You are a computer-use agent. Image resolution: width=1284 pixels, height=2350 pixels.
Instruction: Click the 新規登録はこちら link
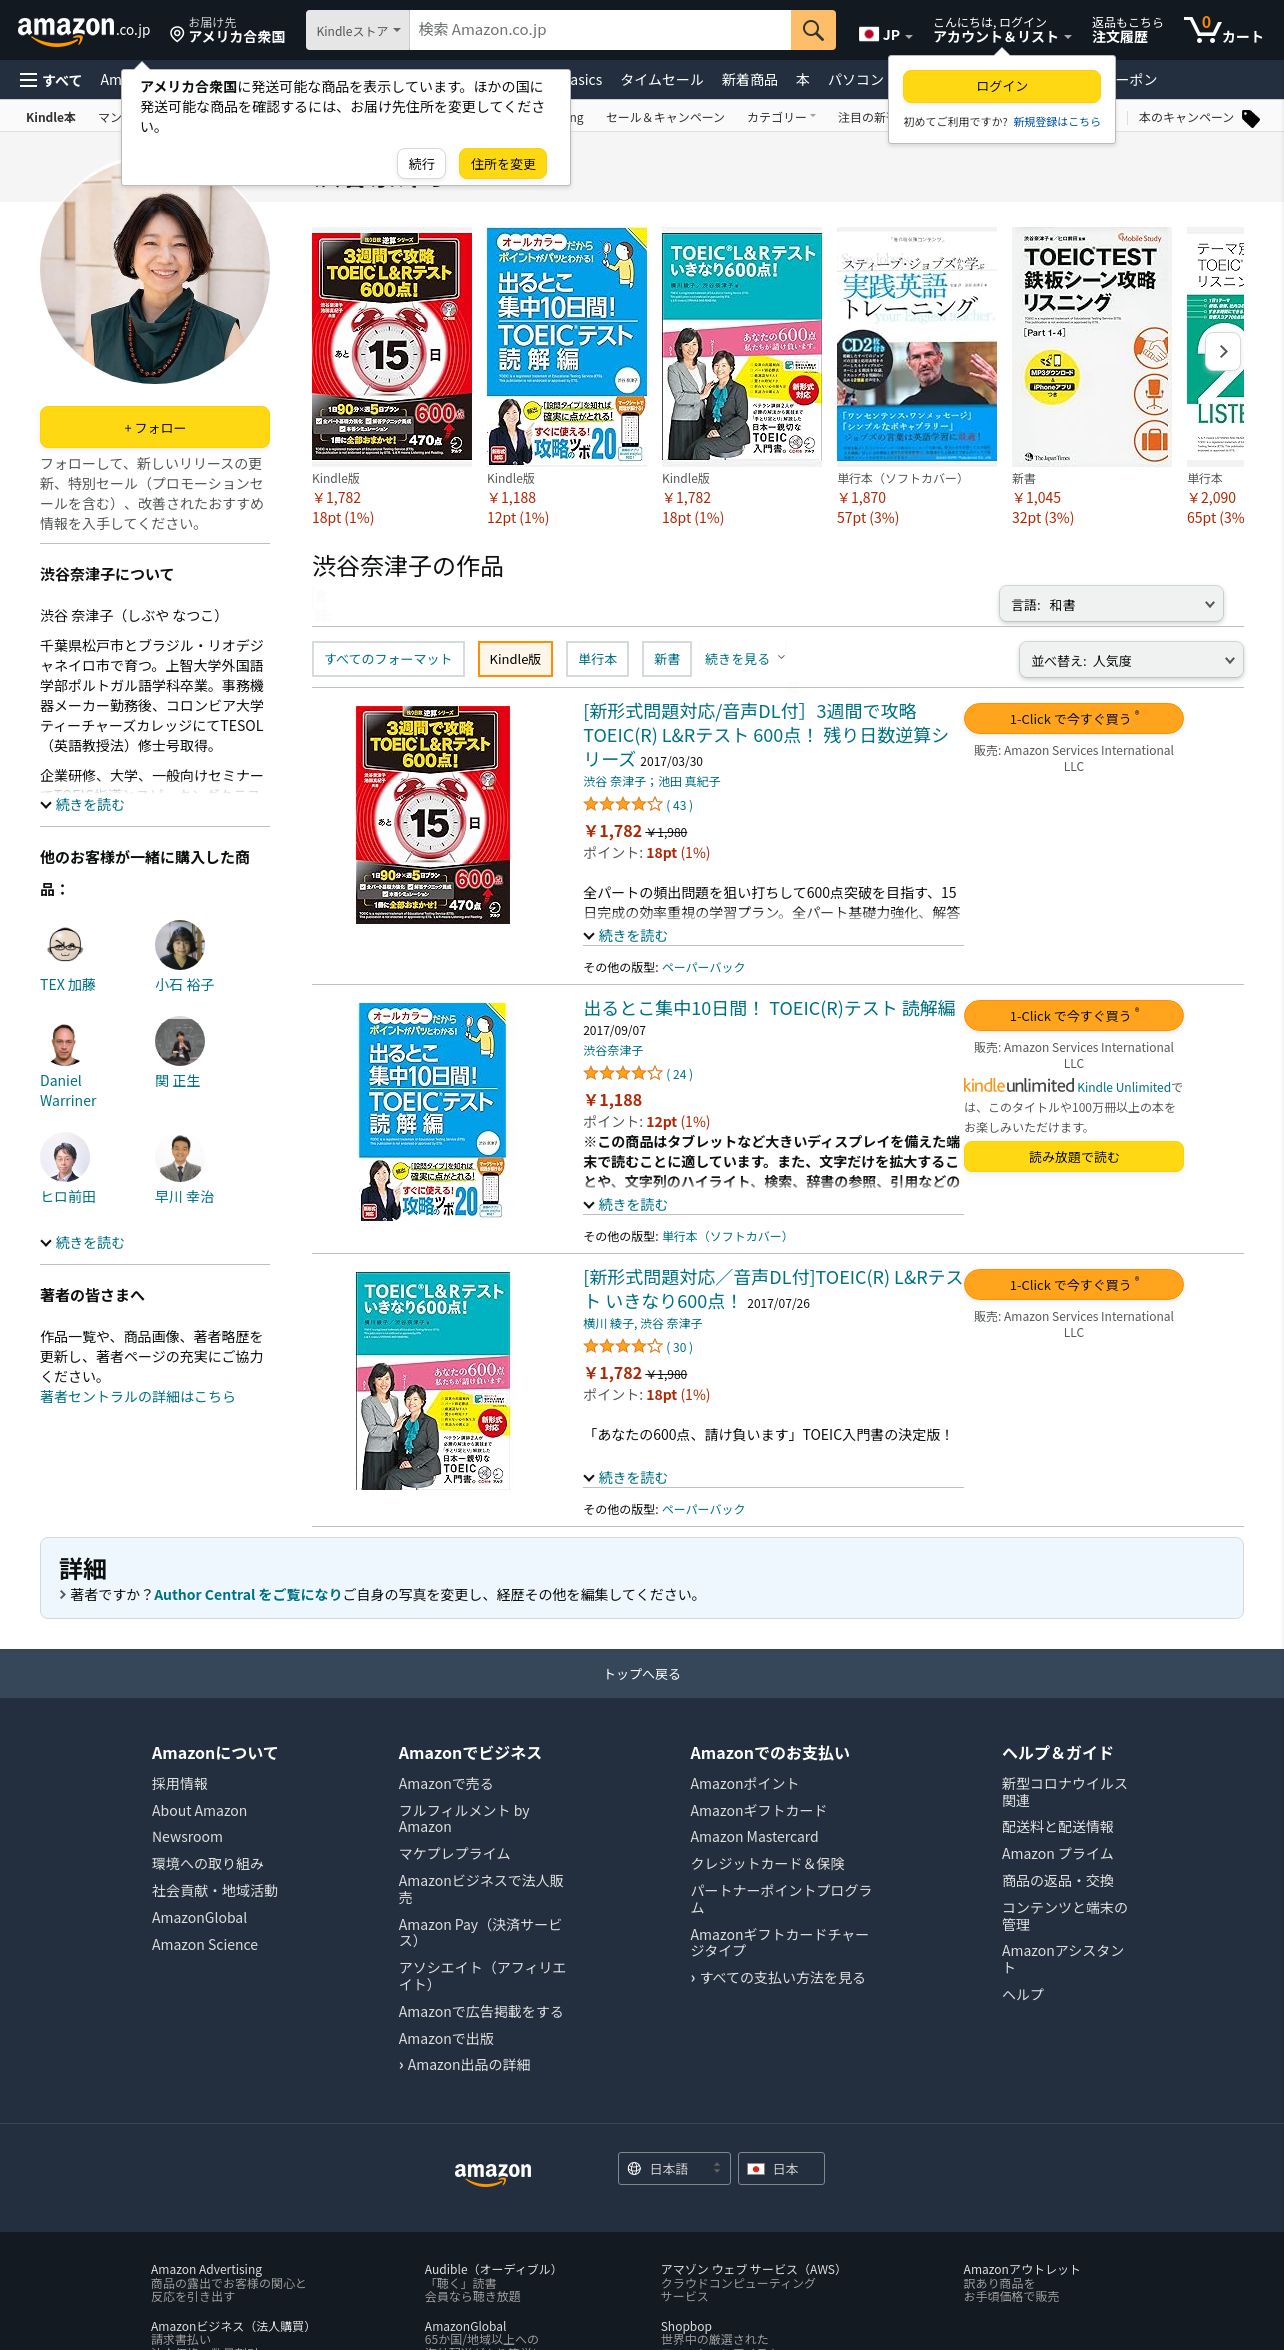pyautogui.click(x=1056, y=122)
